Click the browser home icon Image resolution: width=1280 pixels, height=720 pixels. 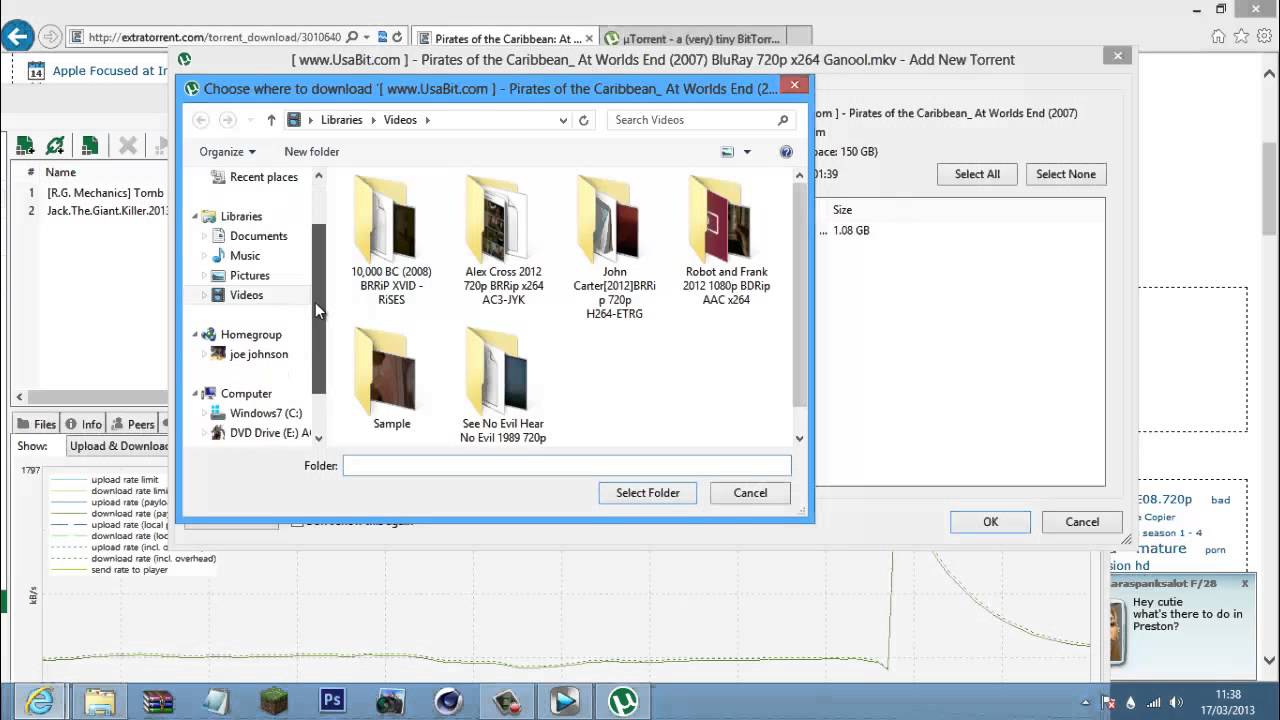click(1218, 36)
